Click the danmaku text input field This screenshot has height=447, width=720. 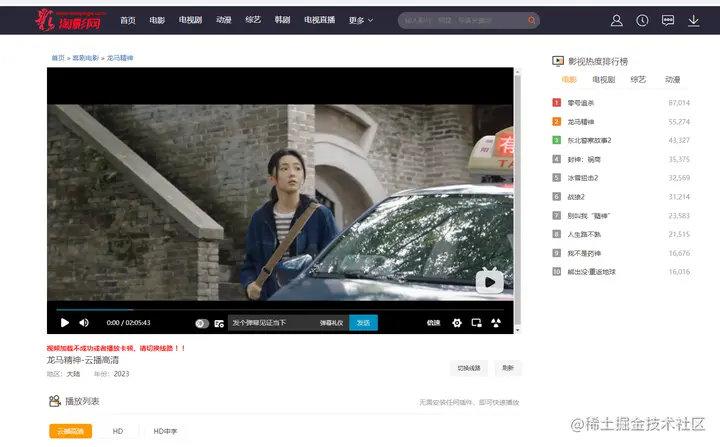pos(274,323)
